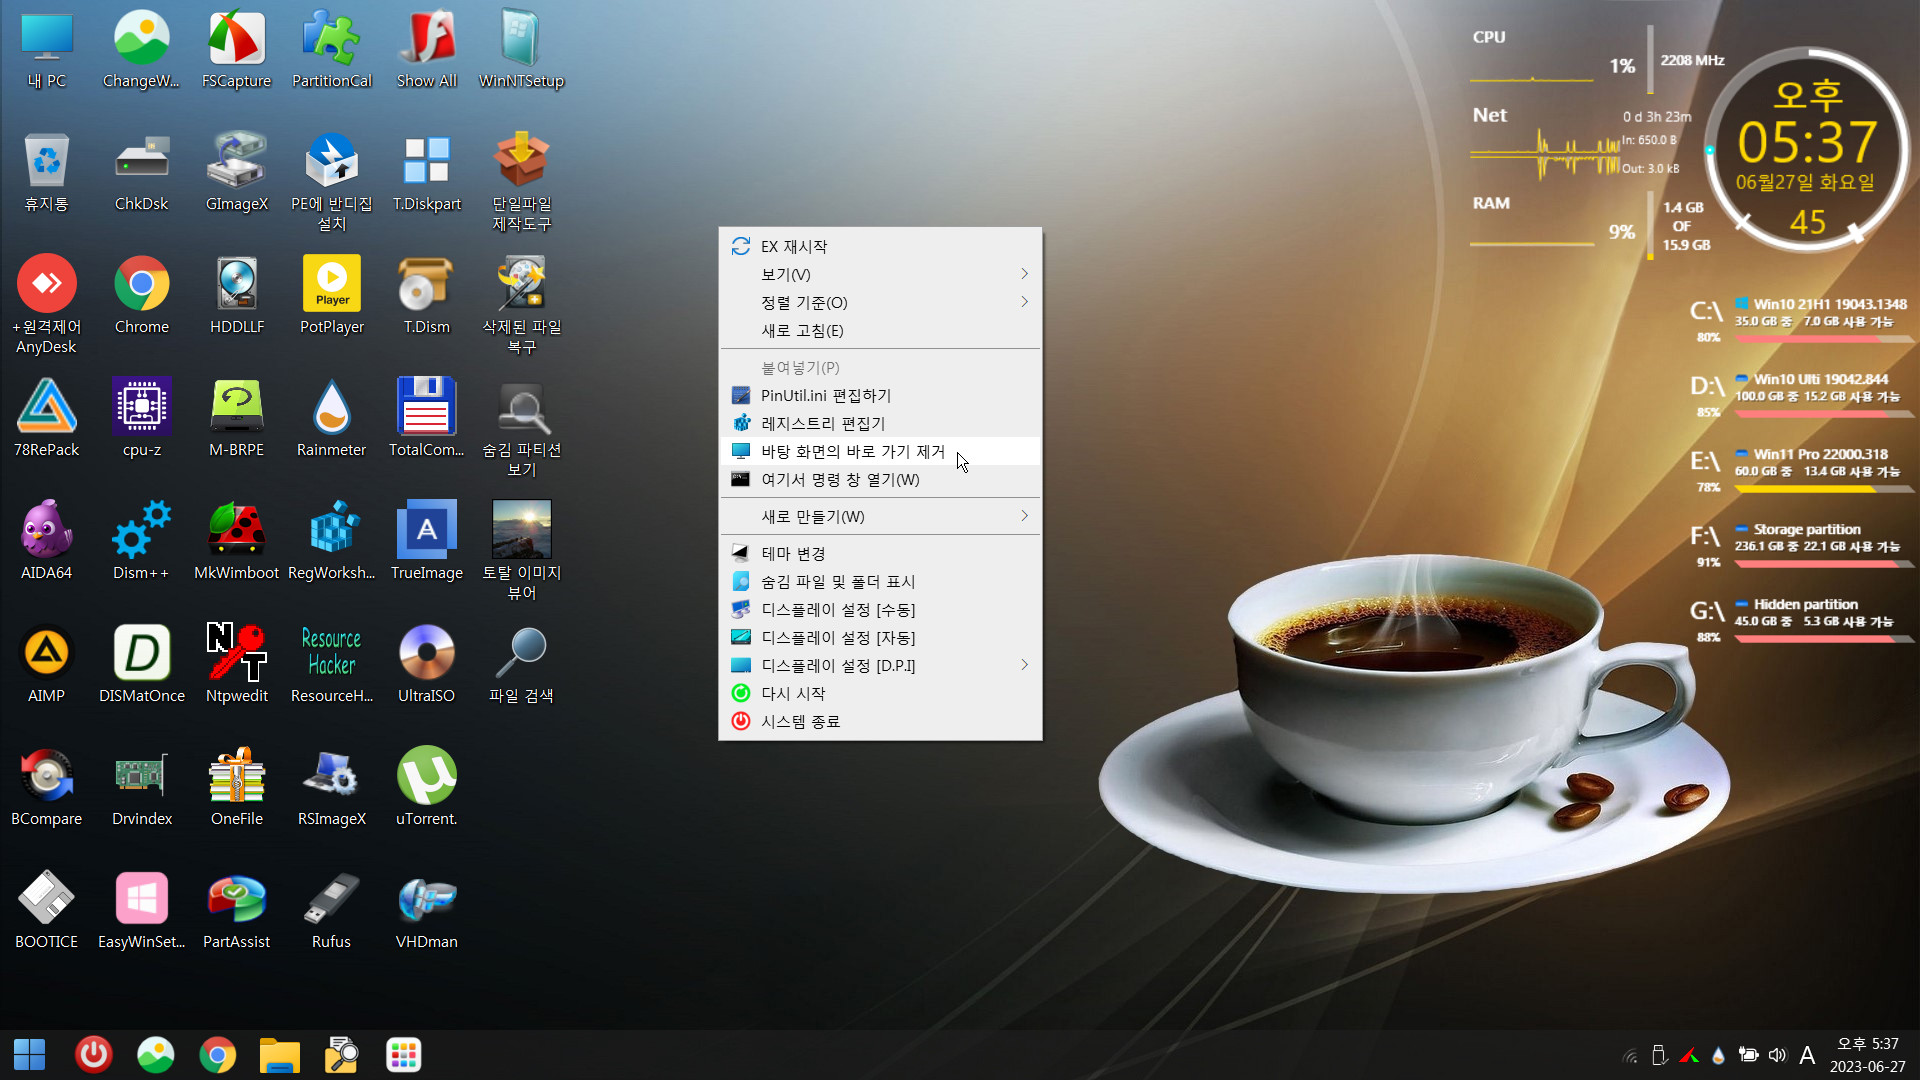Open the ChangeWallpaper desktop icon
Image resolution: width=1920 pixels, height=1080 pixels.
click(141, 50)
